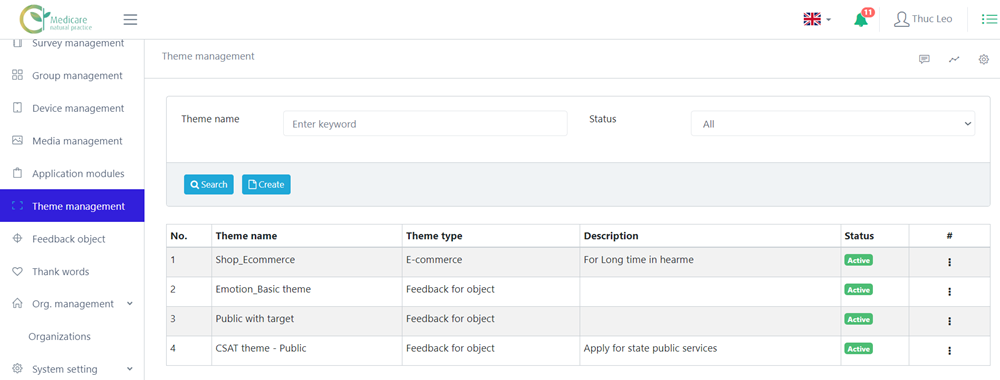The width and height of the screenshot is (1000, 380).
Task: Open actions menu for CSAT theme - Public
Action: (x=950, y=350)
